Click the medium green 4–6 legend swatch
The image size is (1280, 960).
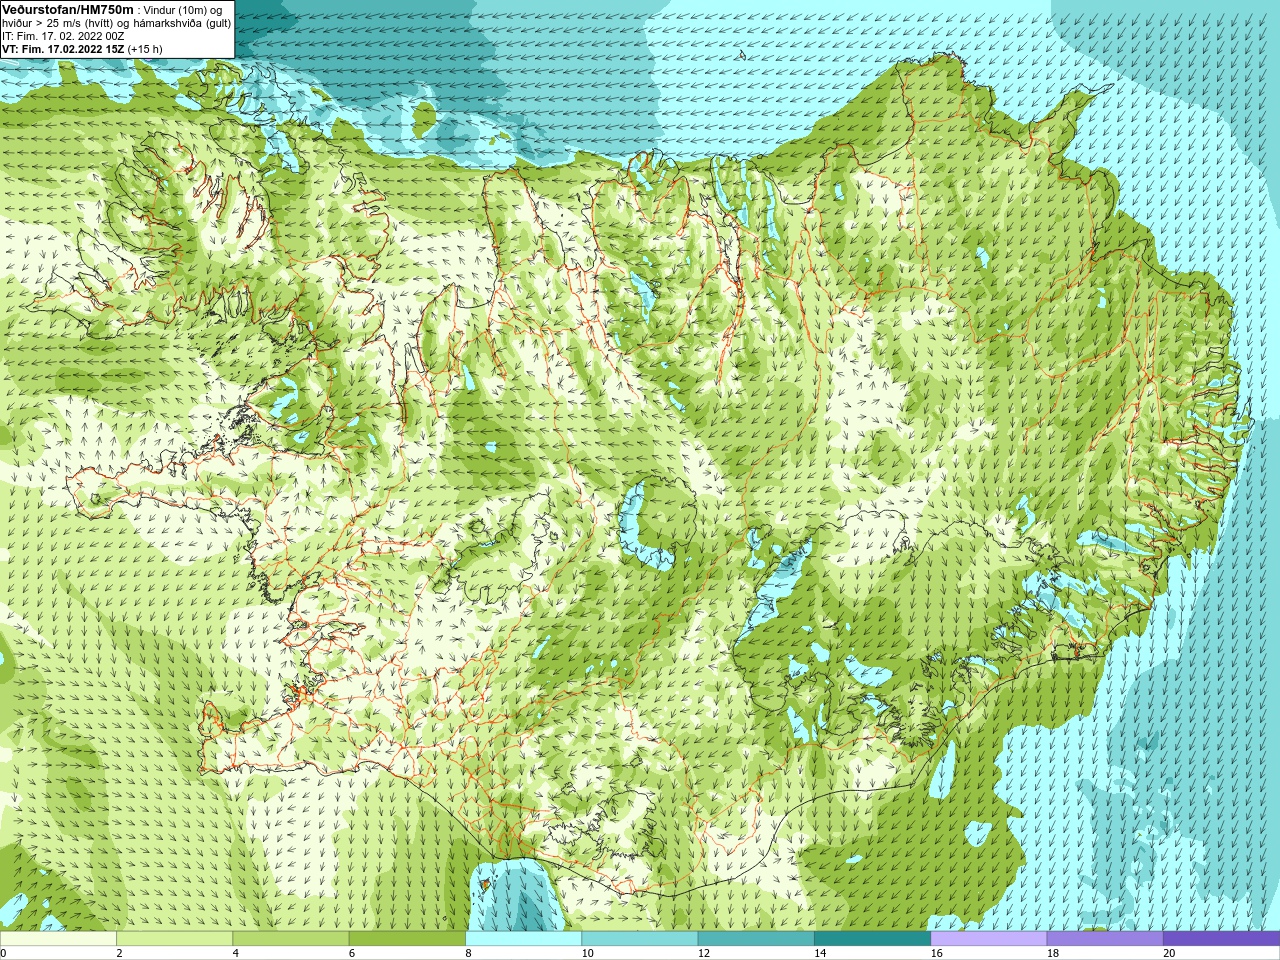(290, 939)
